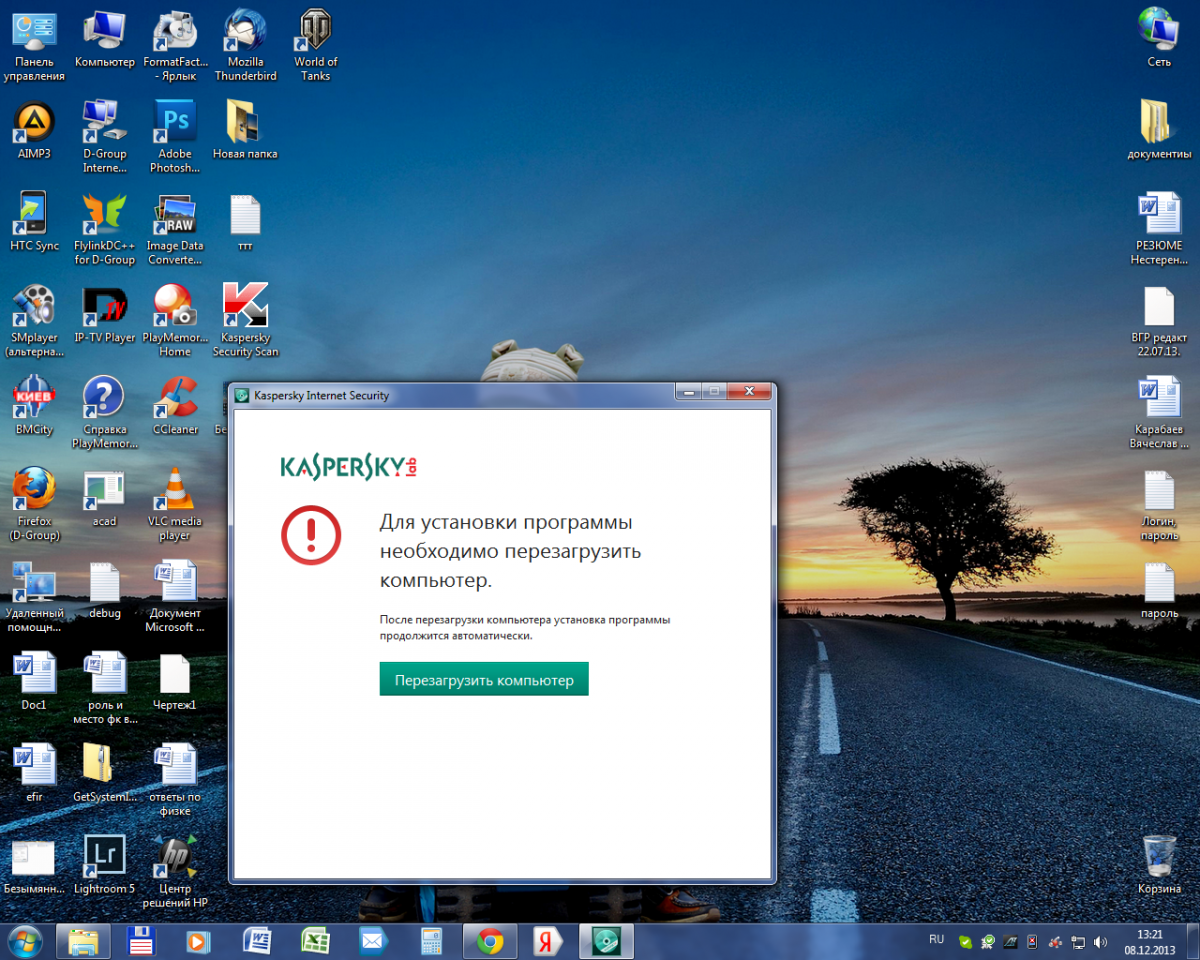This screenshot has width=1200, height=960.
Task: Select the Adobe Photoshop desktop shortcut
Action: click(175, 137)
